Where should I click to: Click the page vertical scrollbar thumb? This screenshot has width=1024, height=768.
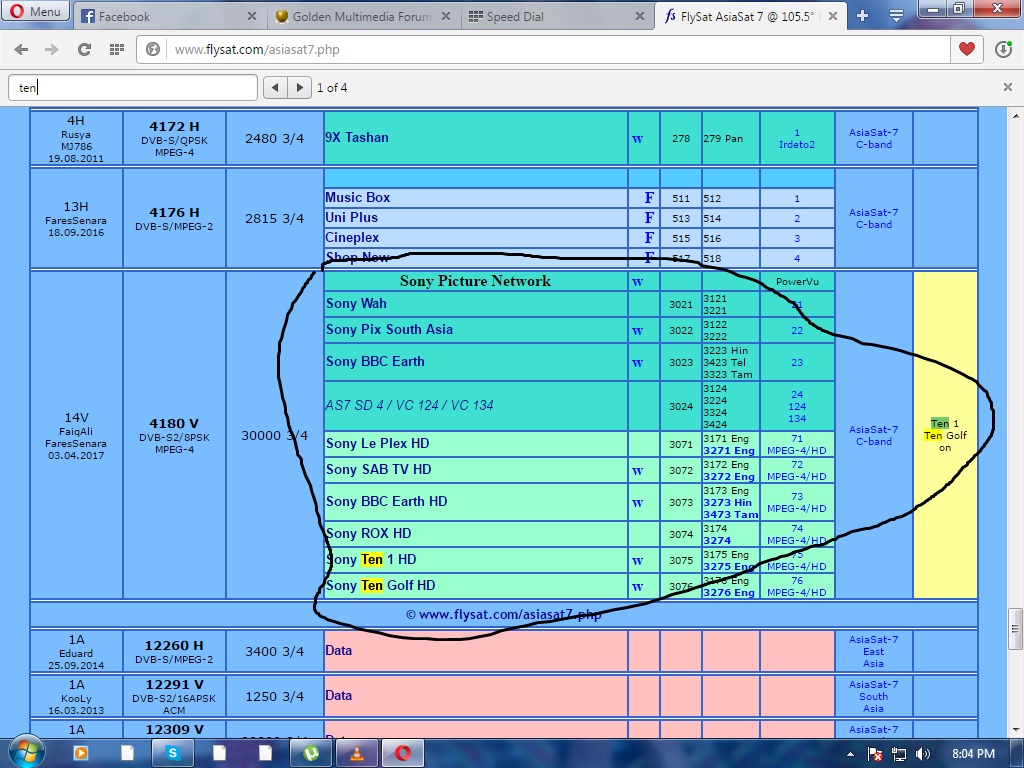[1014, 629]
